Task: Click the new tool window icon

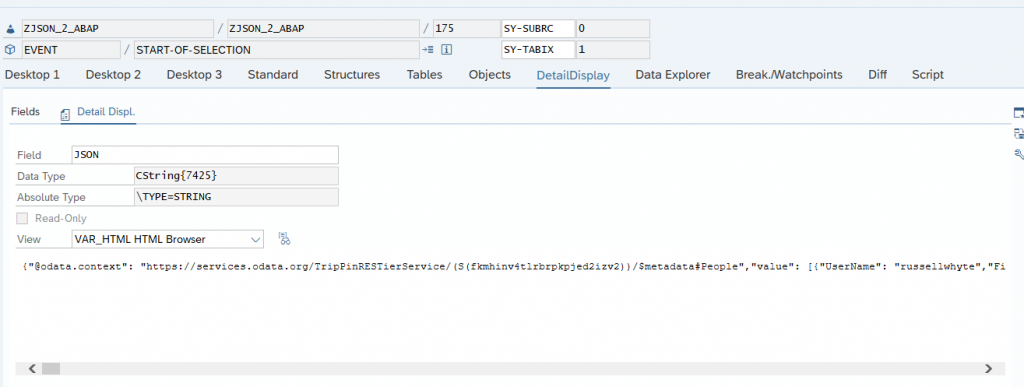Action: (x=1018, y=113)
